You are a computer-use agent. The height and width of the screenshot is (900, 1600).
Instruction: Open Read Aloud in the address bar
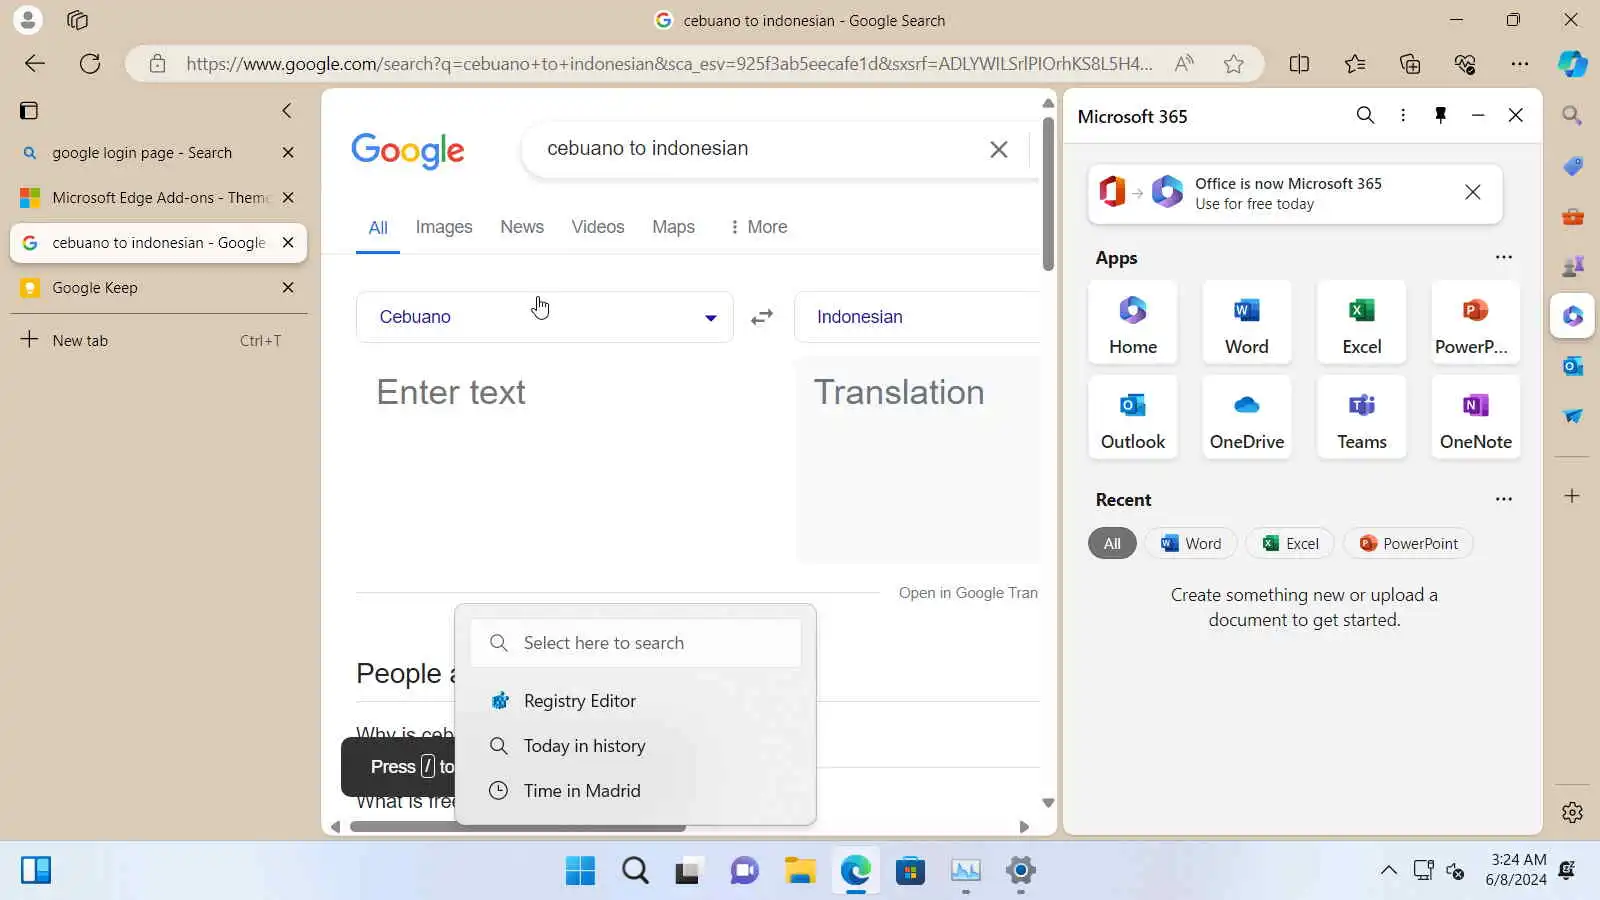coord(1184,64)
